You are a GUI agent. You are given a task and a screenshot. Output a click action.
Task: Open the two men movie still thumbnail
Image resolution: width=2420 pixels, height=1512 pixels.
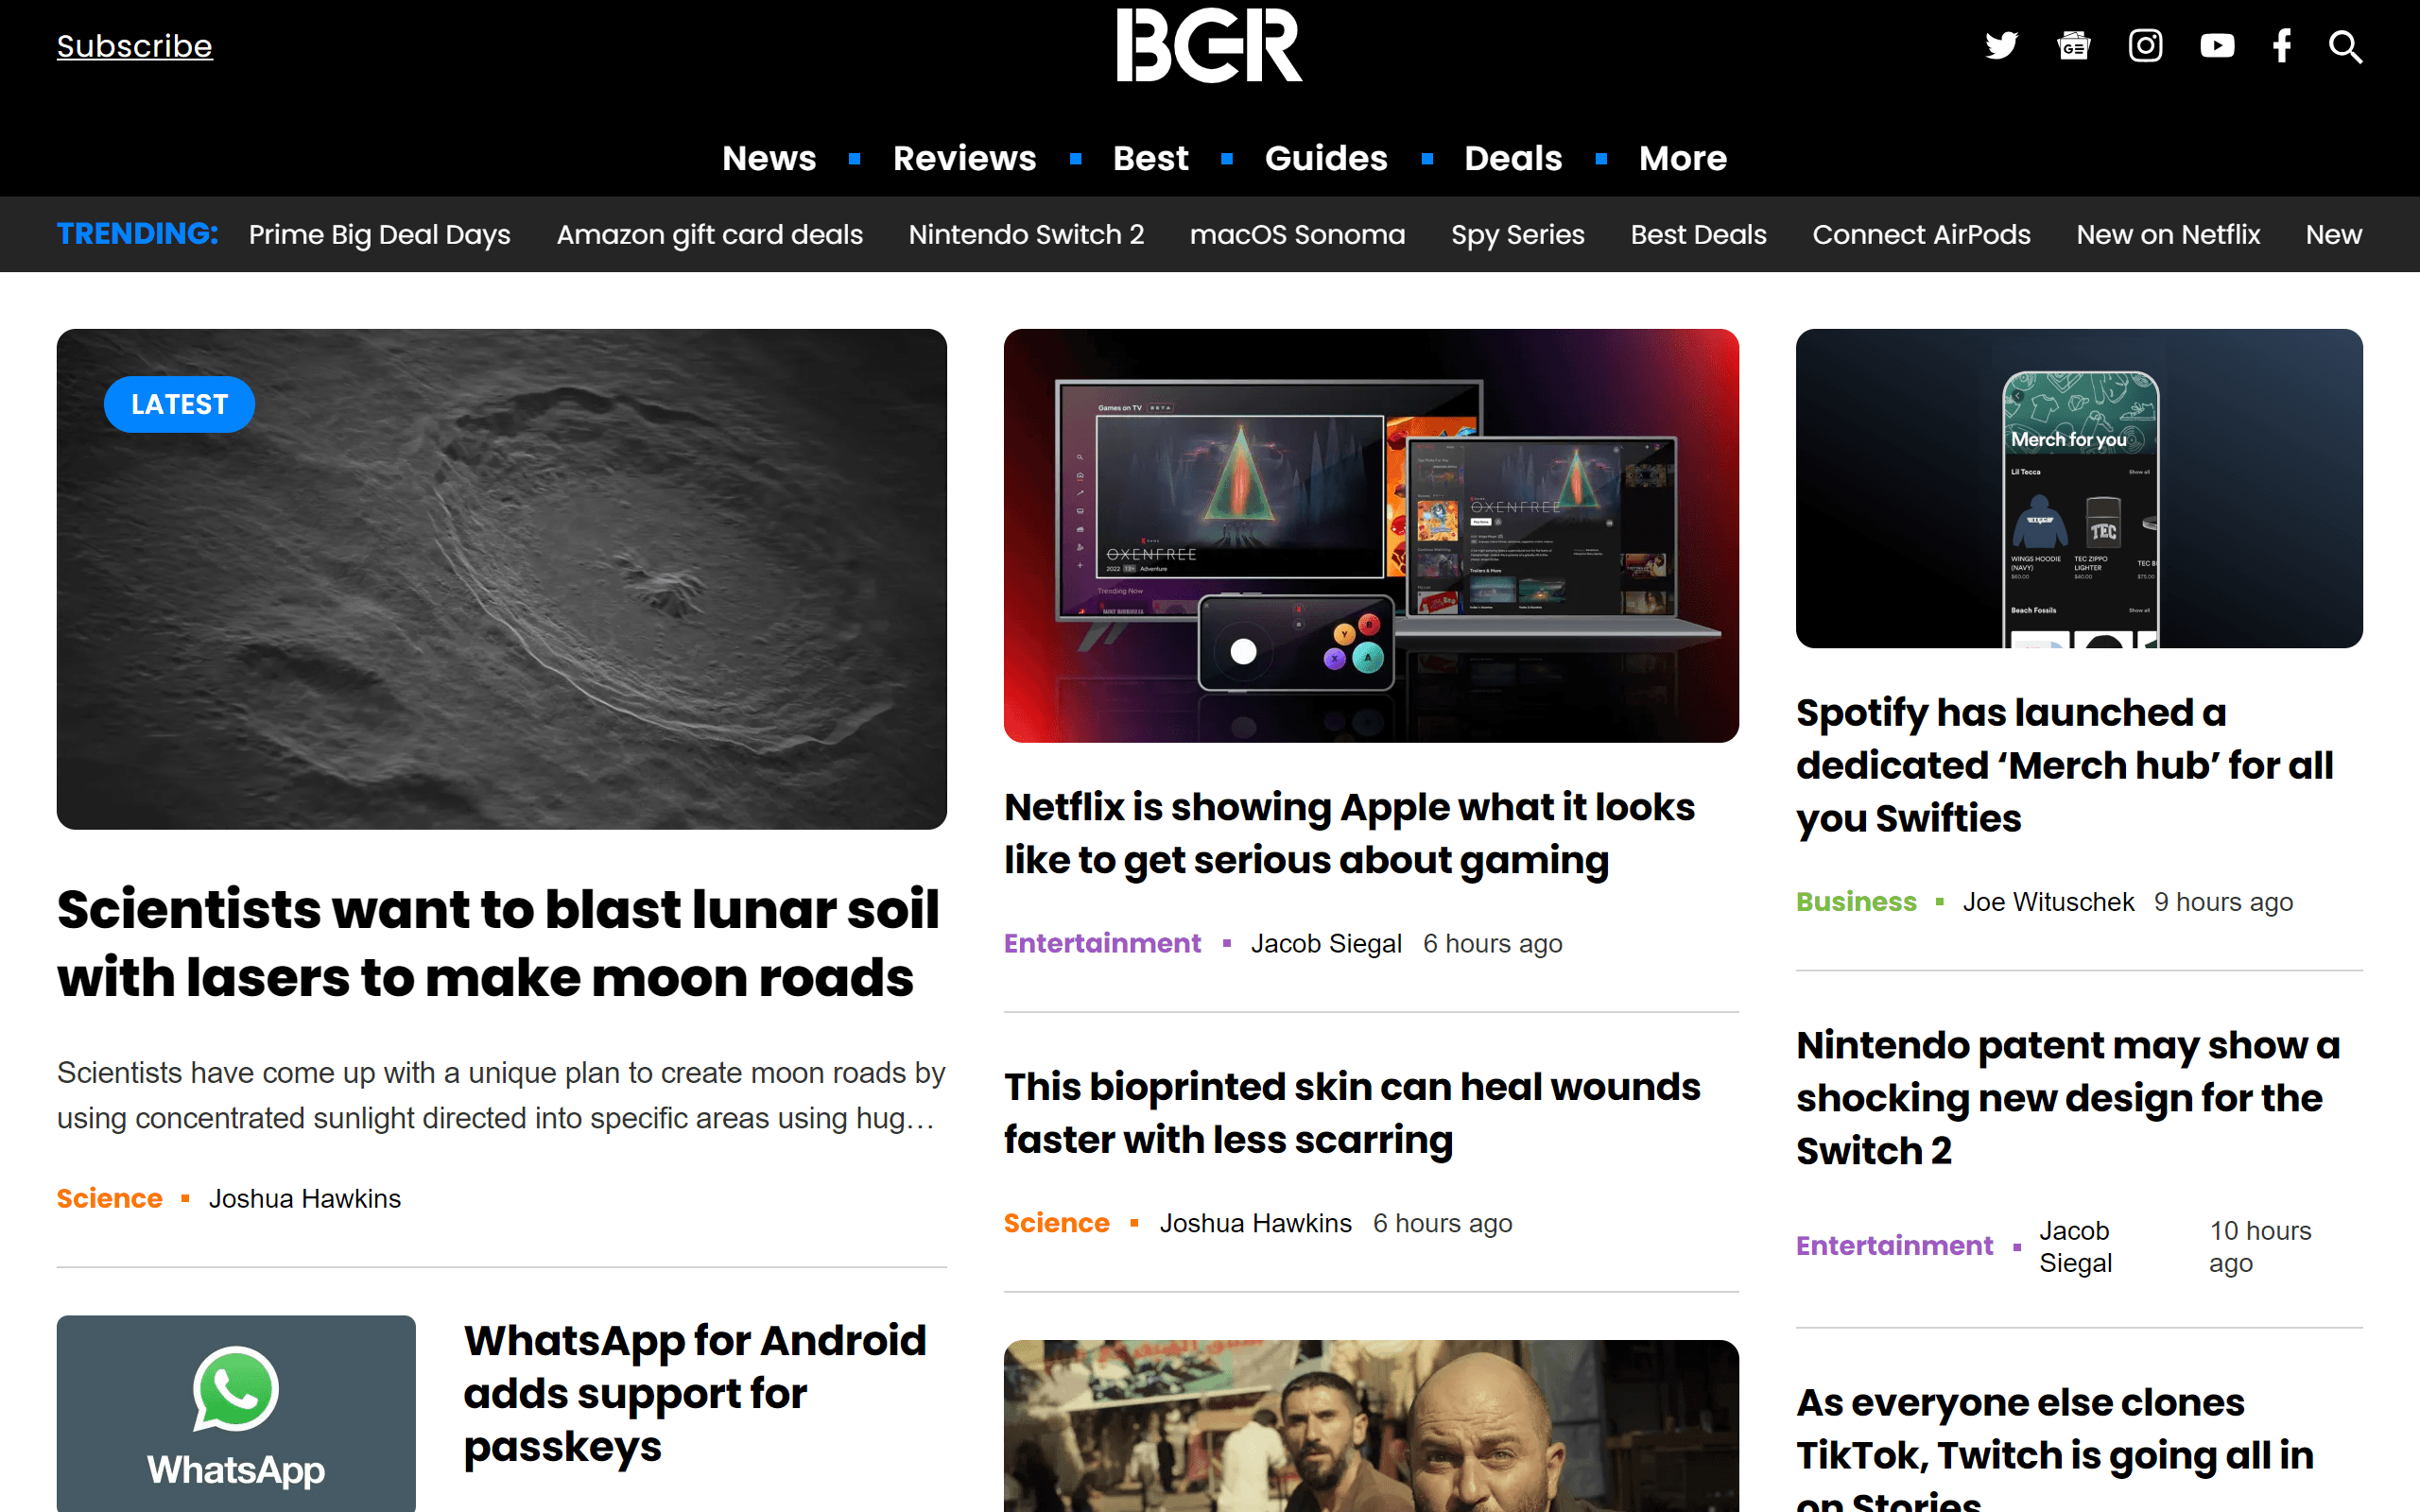coord(1371,1426)
